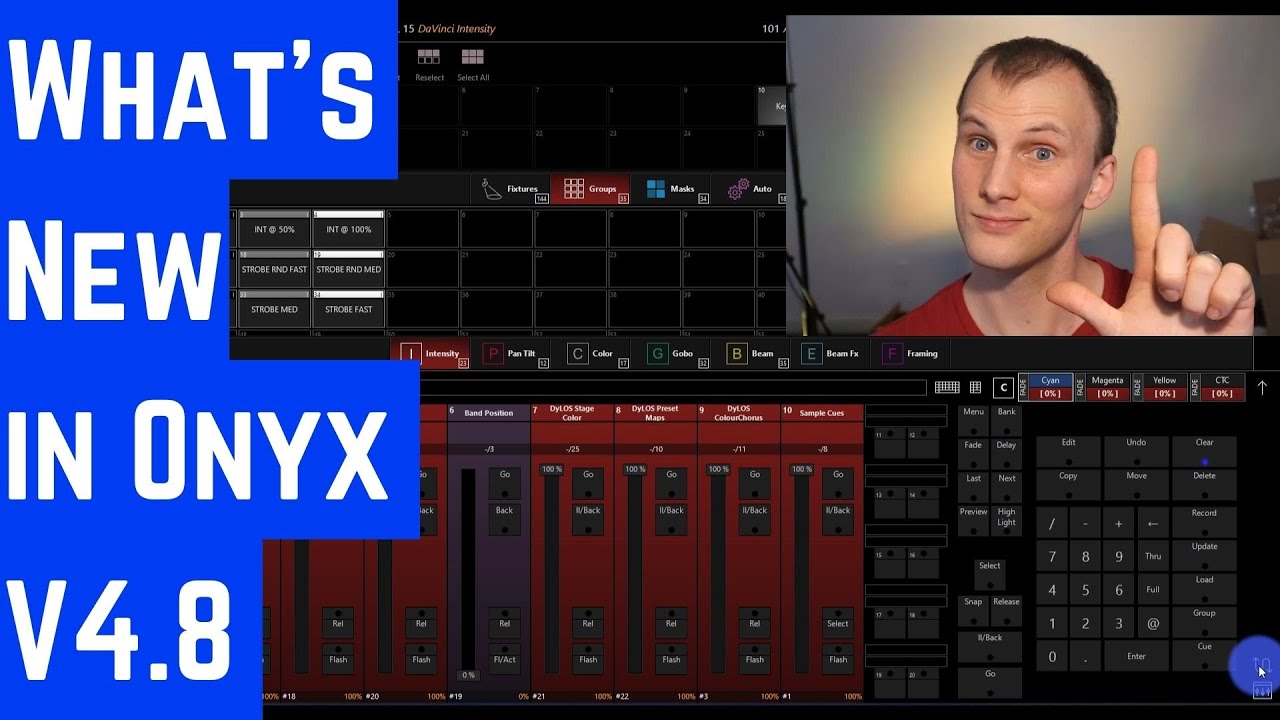
Task: Click the C color channel button
Action: pos(1003,387)
